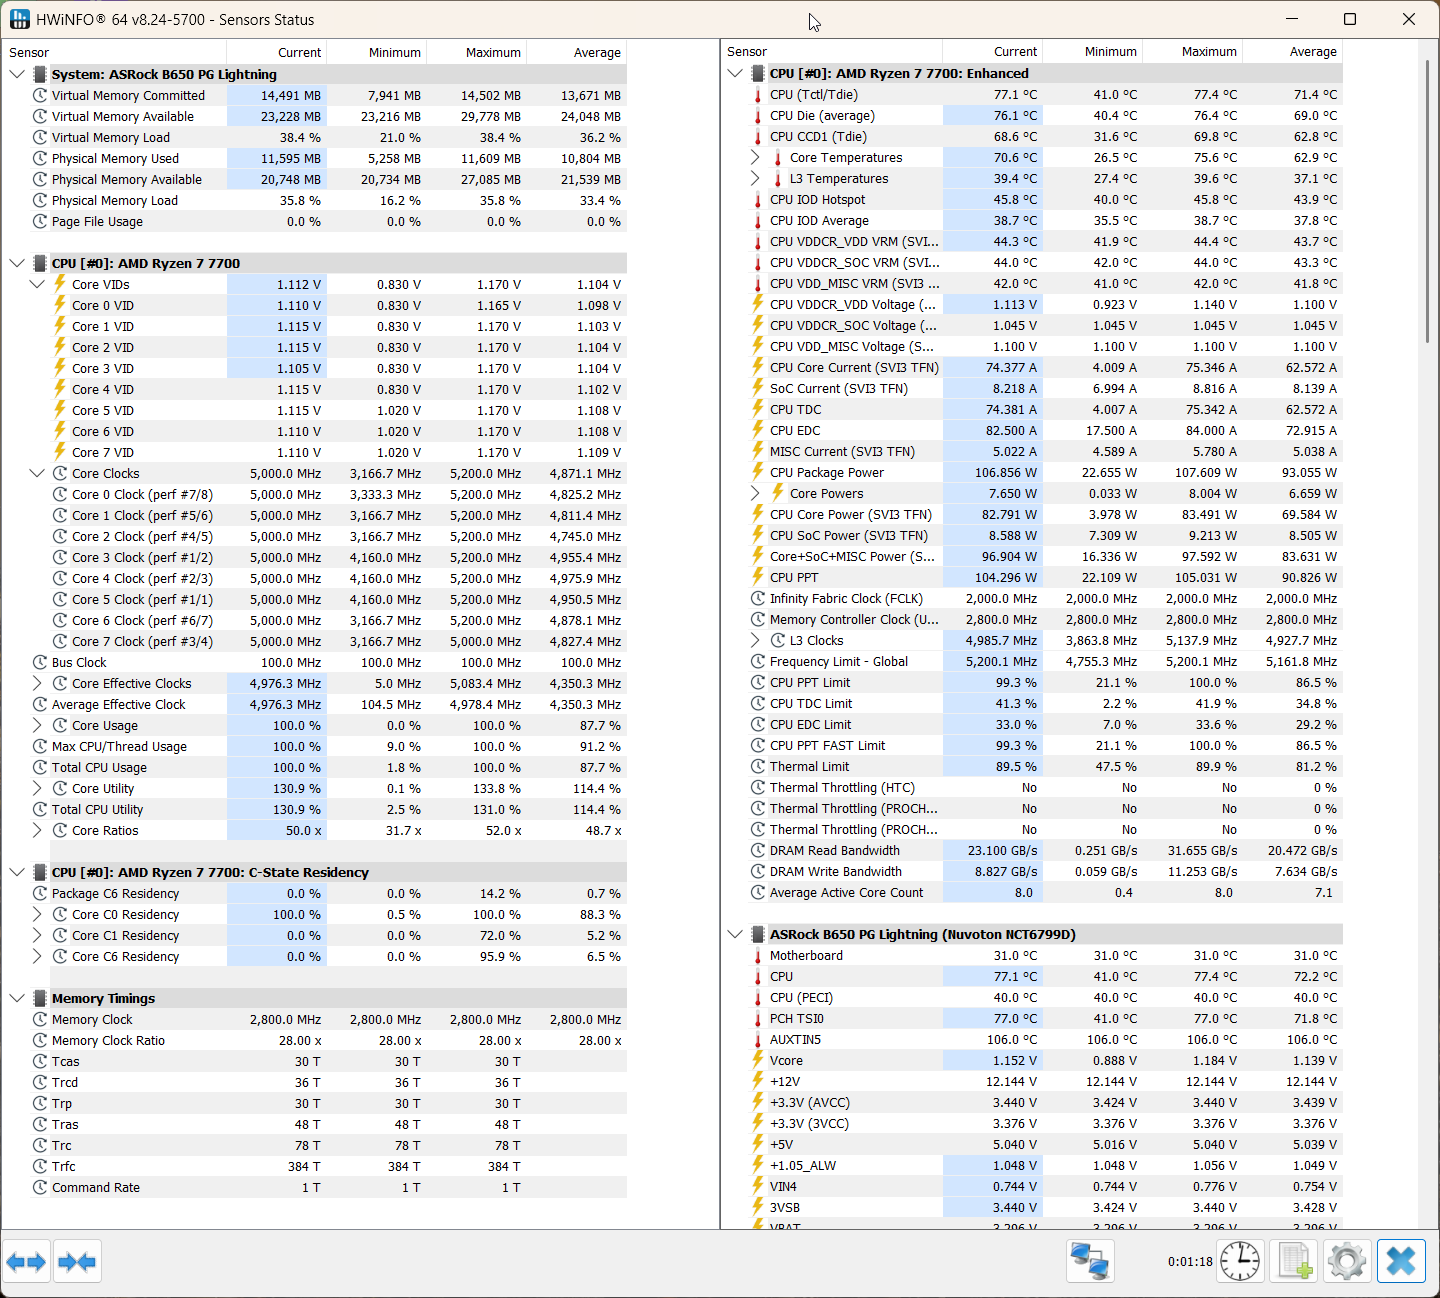Click left panel Maximum column header
Image resolution: width=1440 pixels, height=1298 pixels.
477,52
